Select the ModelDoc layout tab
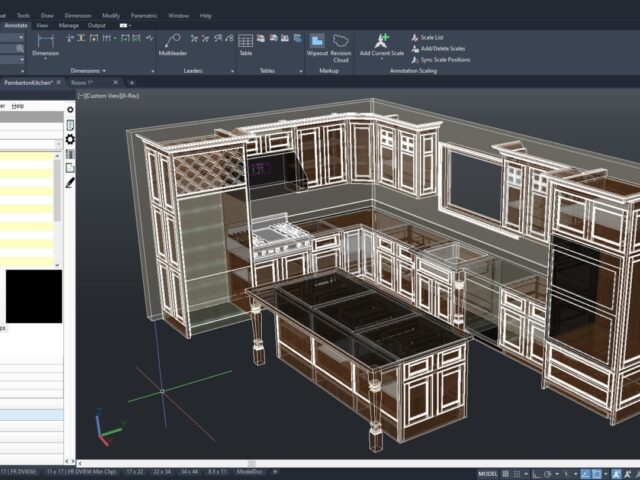The width and height of the screenshot is (640, 480). pyautogui.click(x=250, y=471)
